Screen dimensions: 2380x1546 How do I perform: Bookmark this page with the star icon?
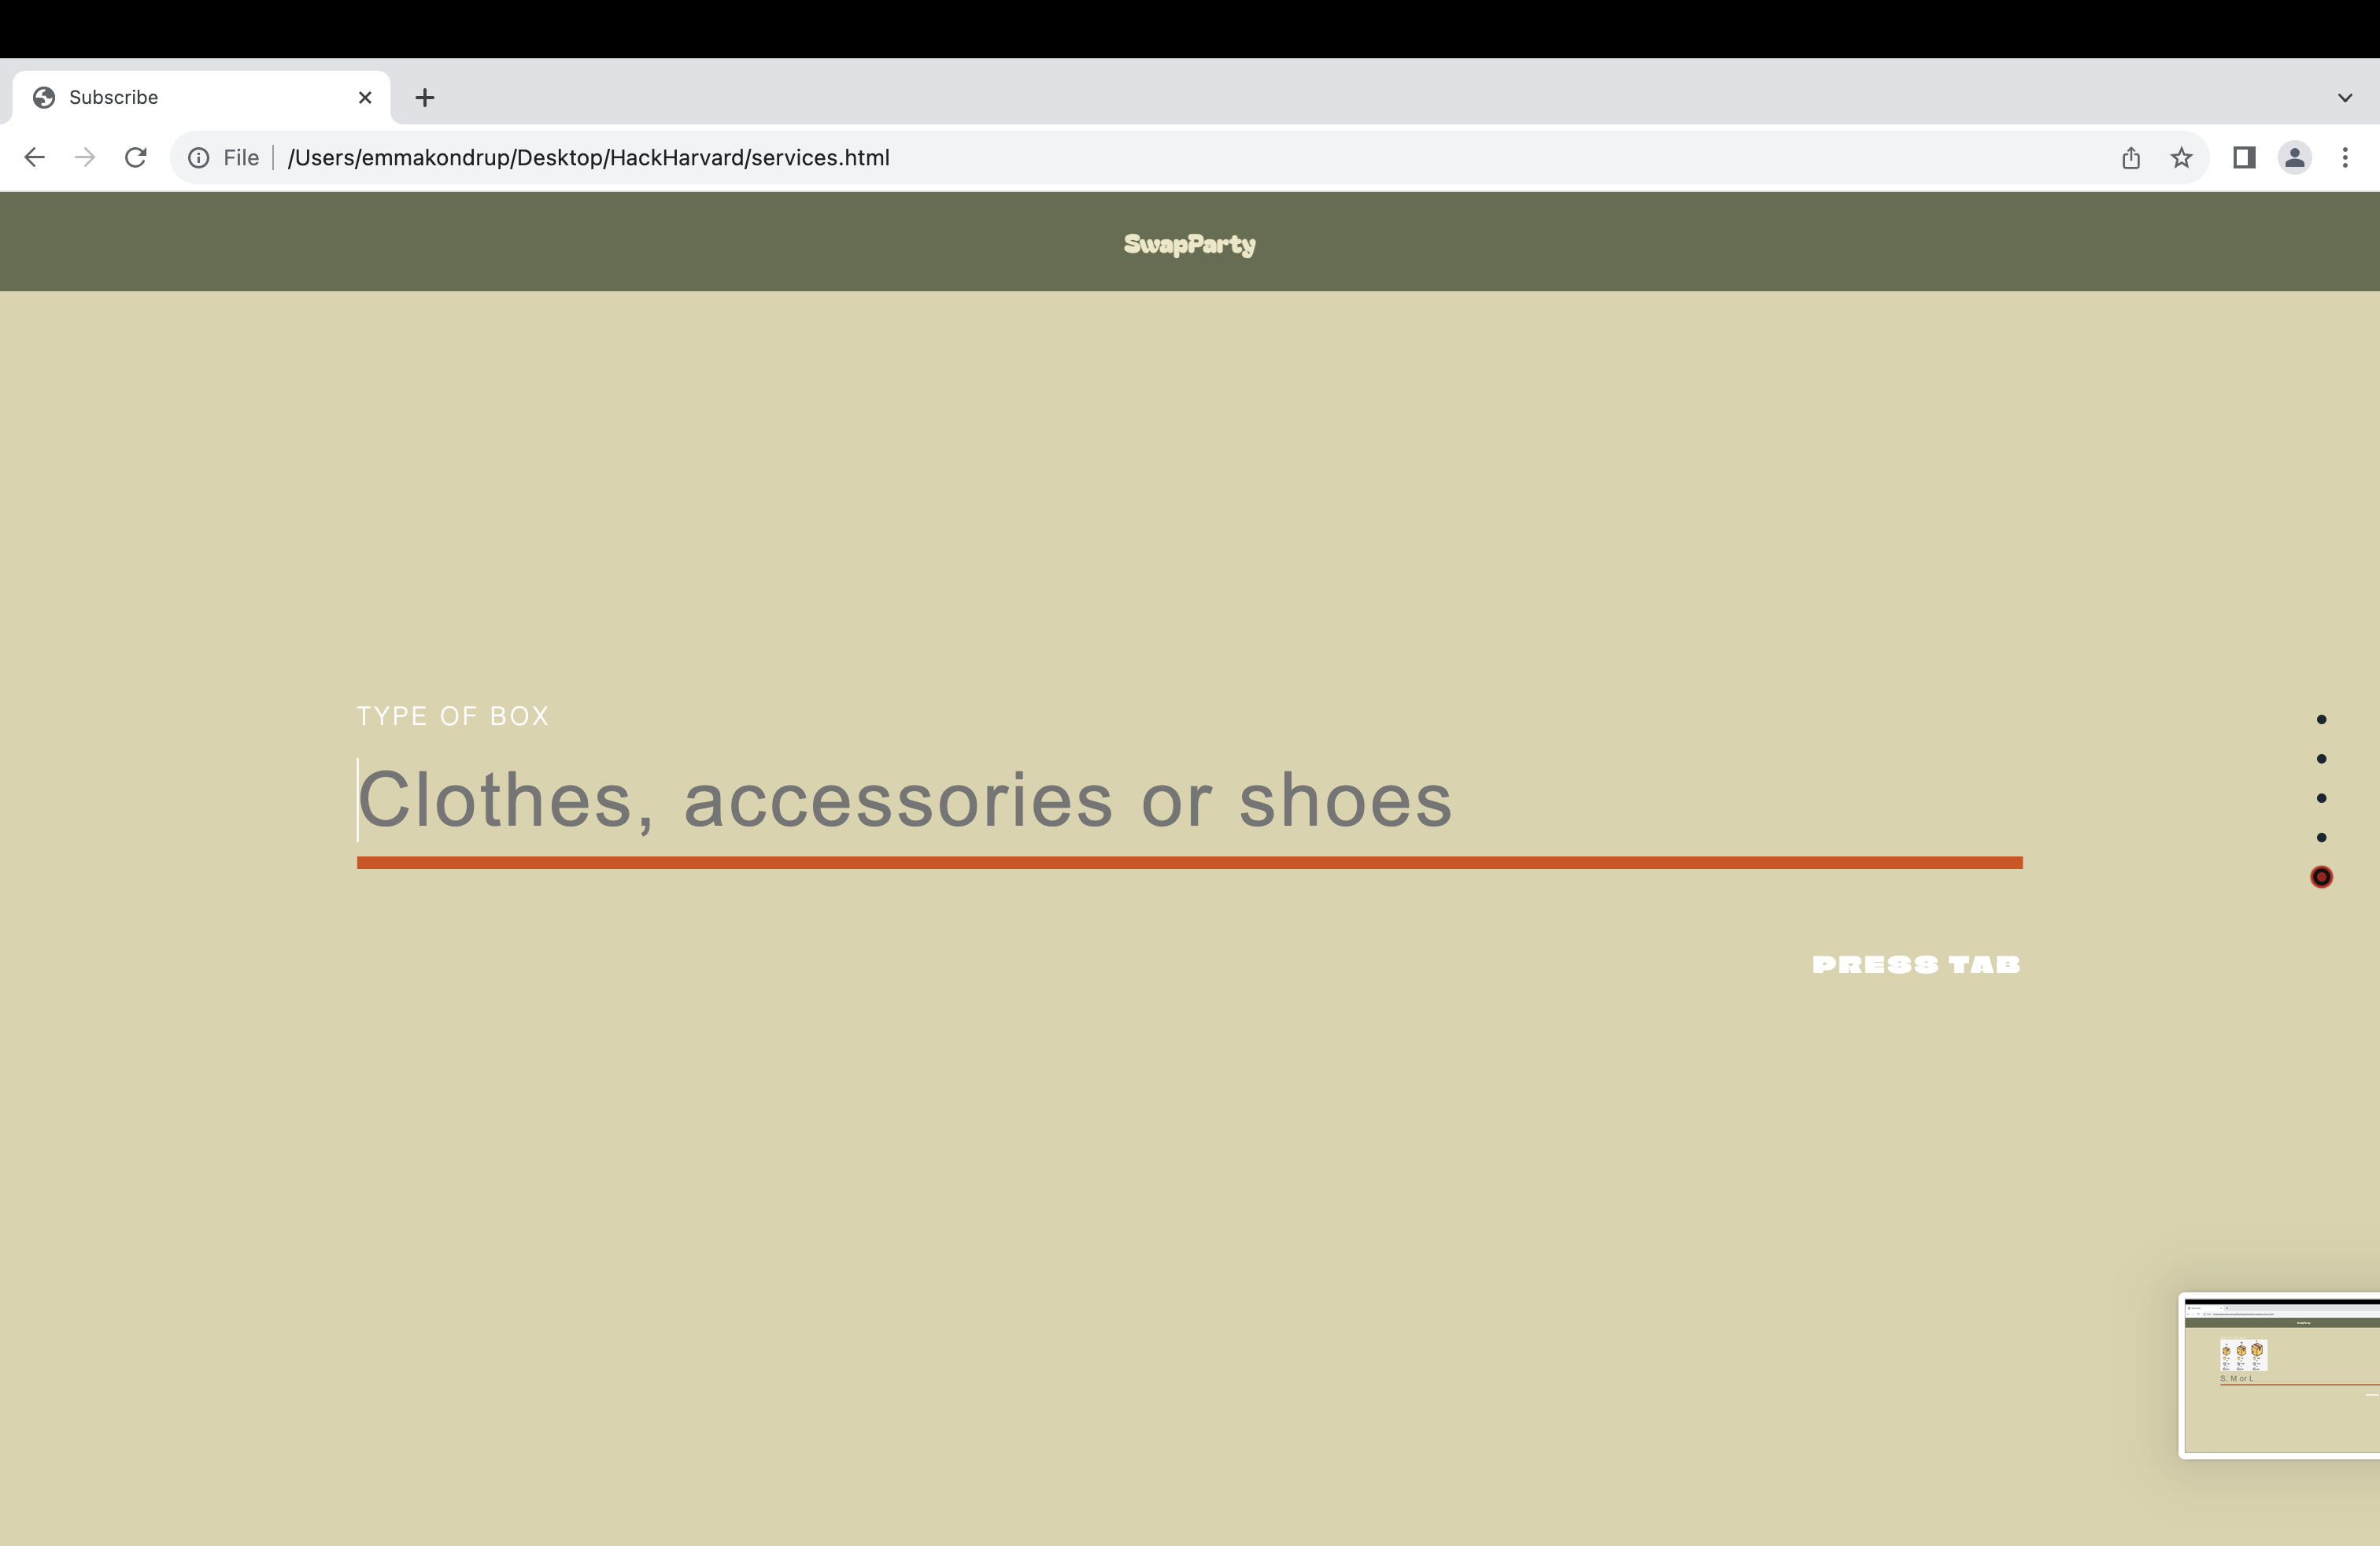pos(2181,157)
